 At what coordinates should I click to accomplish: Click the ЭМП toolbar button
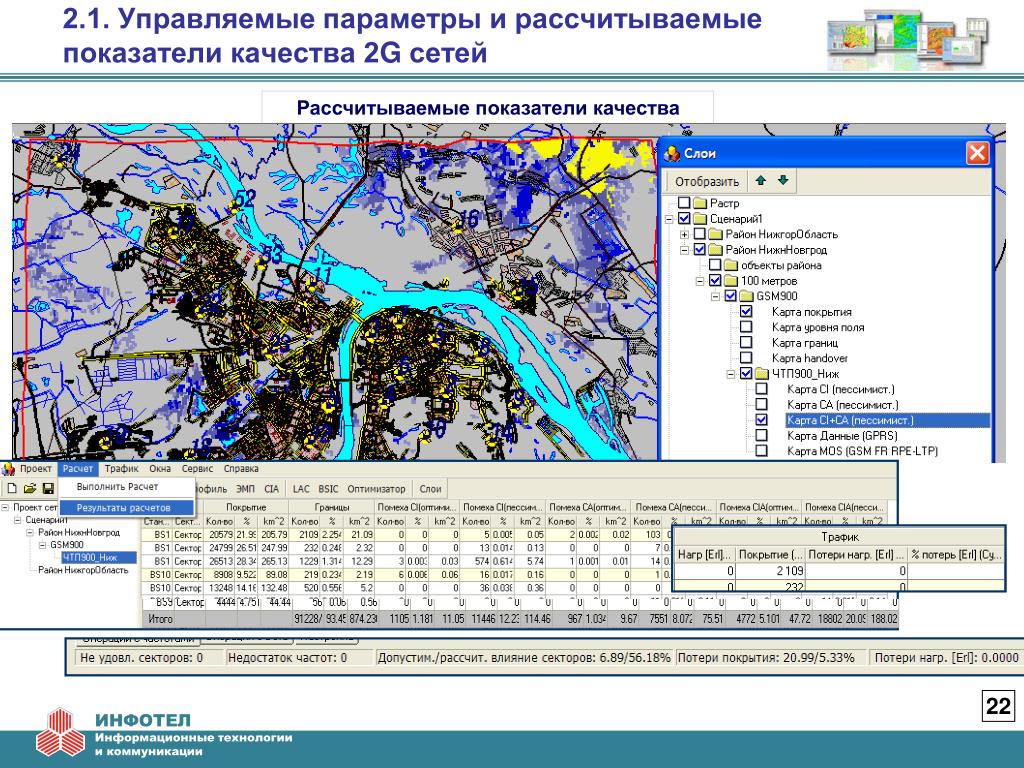(x=246, y=488)
